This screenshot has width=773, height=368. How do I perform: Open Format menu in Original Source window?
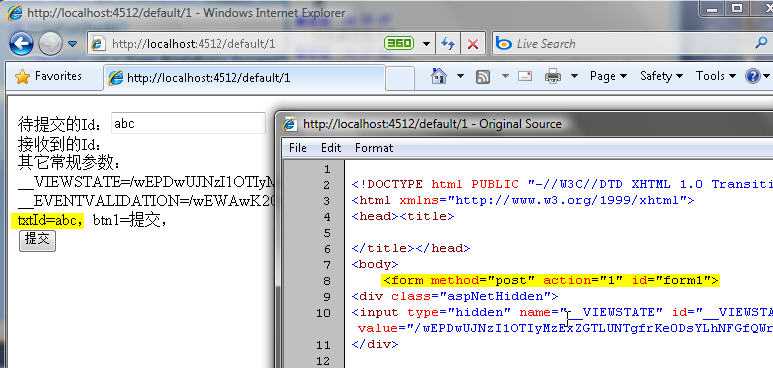click(374, 148)
